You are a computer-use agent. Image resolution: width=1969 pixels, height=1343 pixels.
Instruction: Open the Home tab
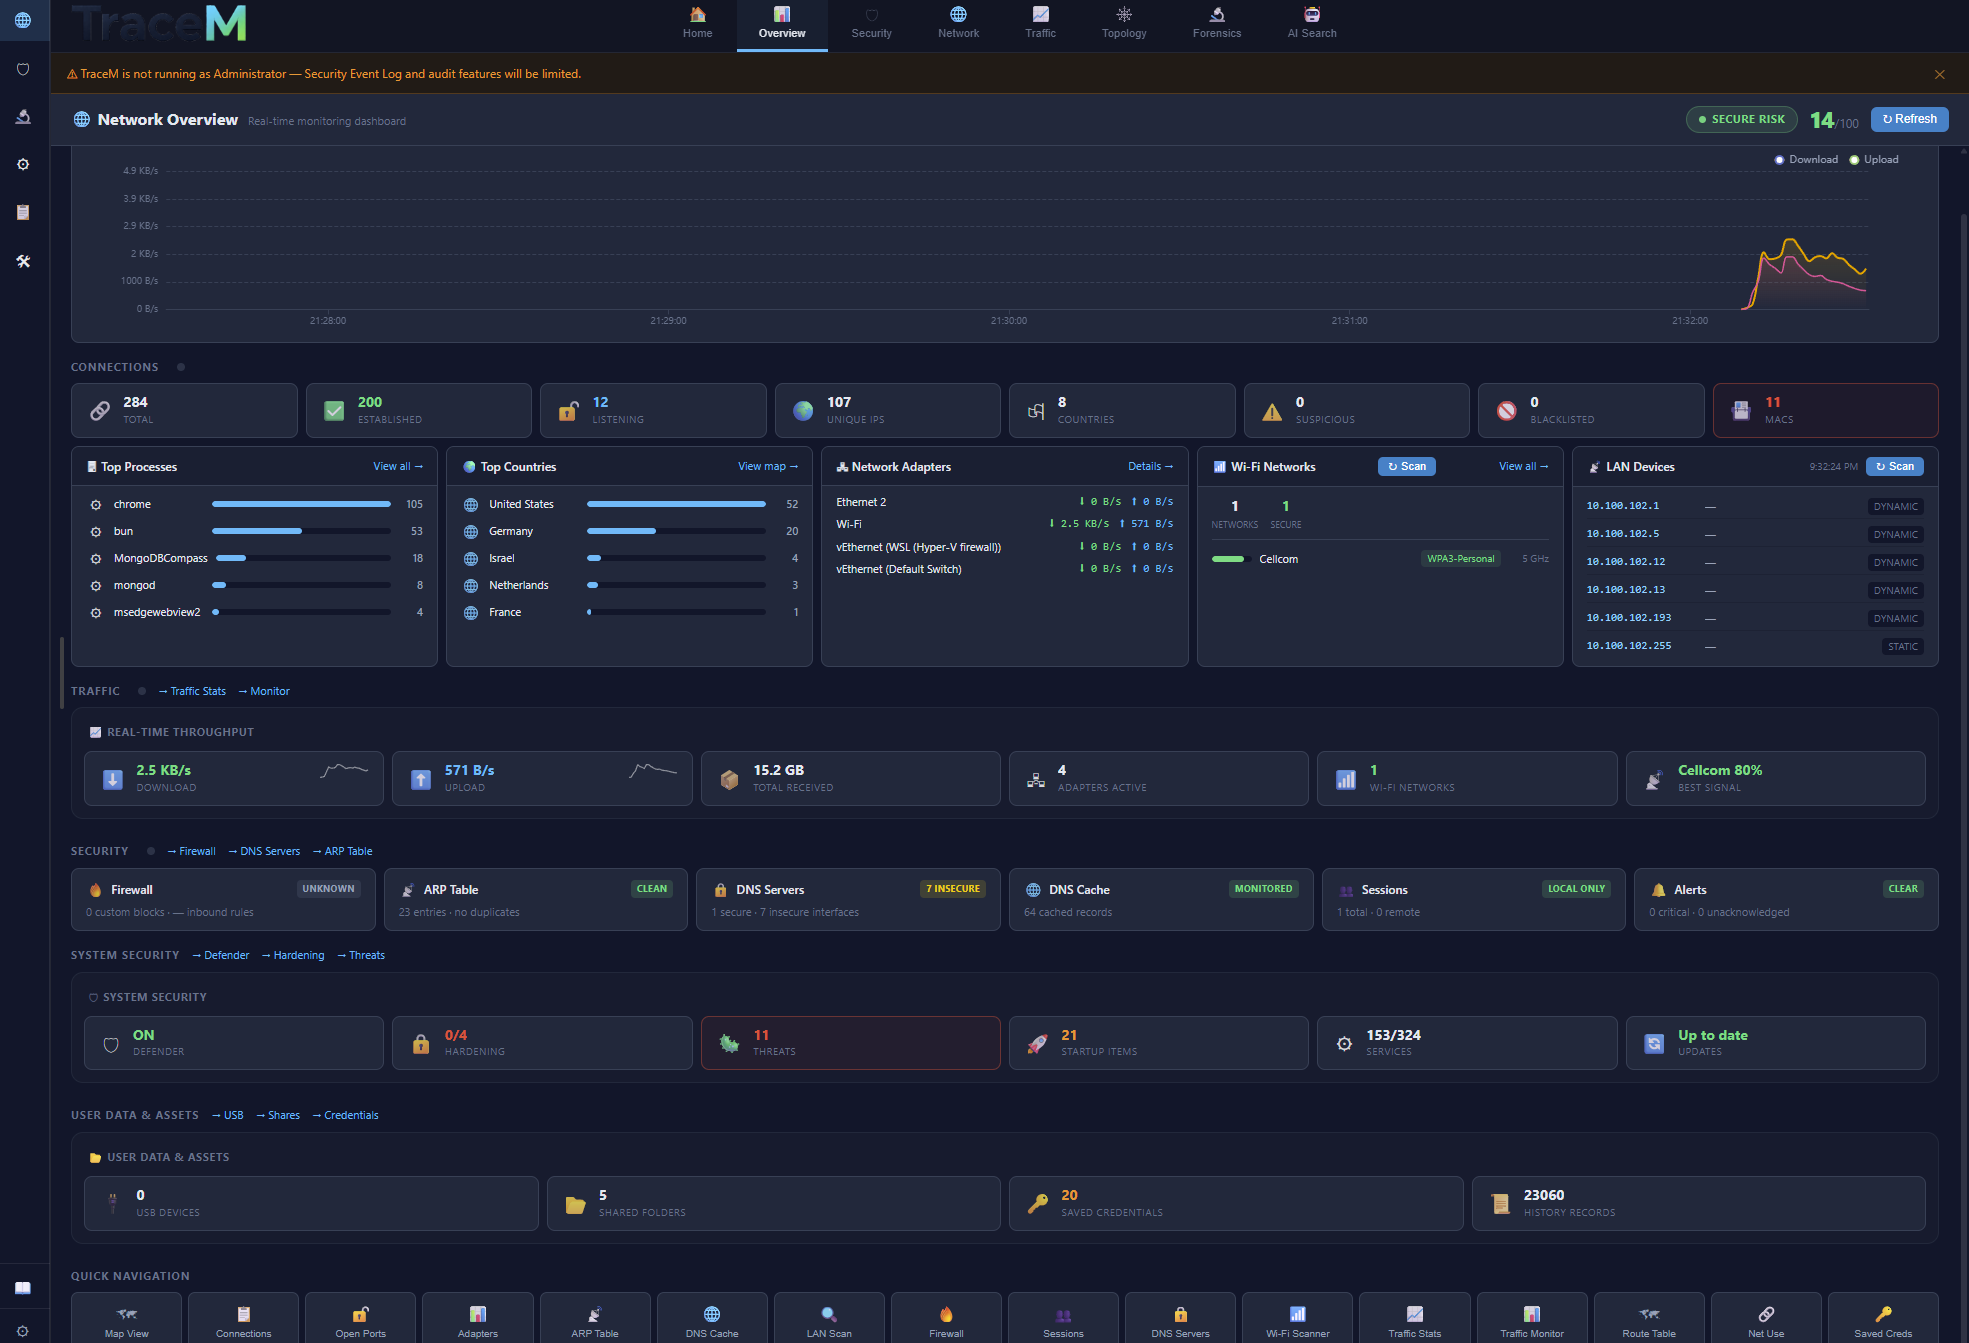click(x=697, y=24)
